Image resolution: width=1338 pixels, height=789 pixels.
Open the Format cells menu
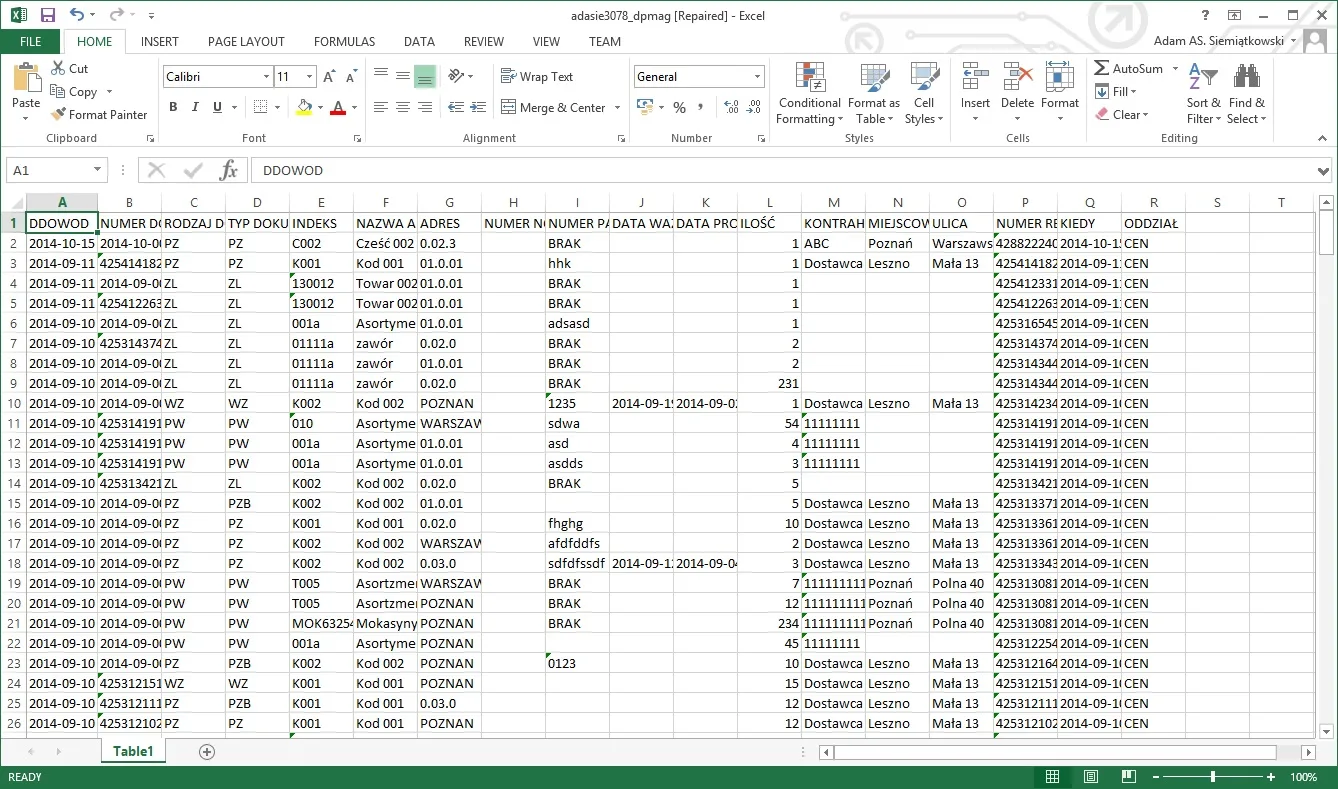coord(1060,93)
